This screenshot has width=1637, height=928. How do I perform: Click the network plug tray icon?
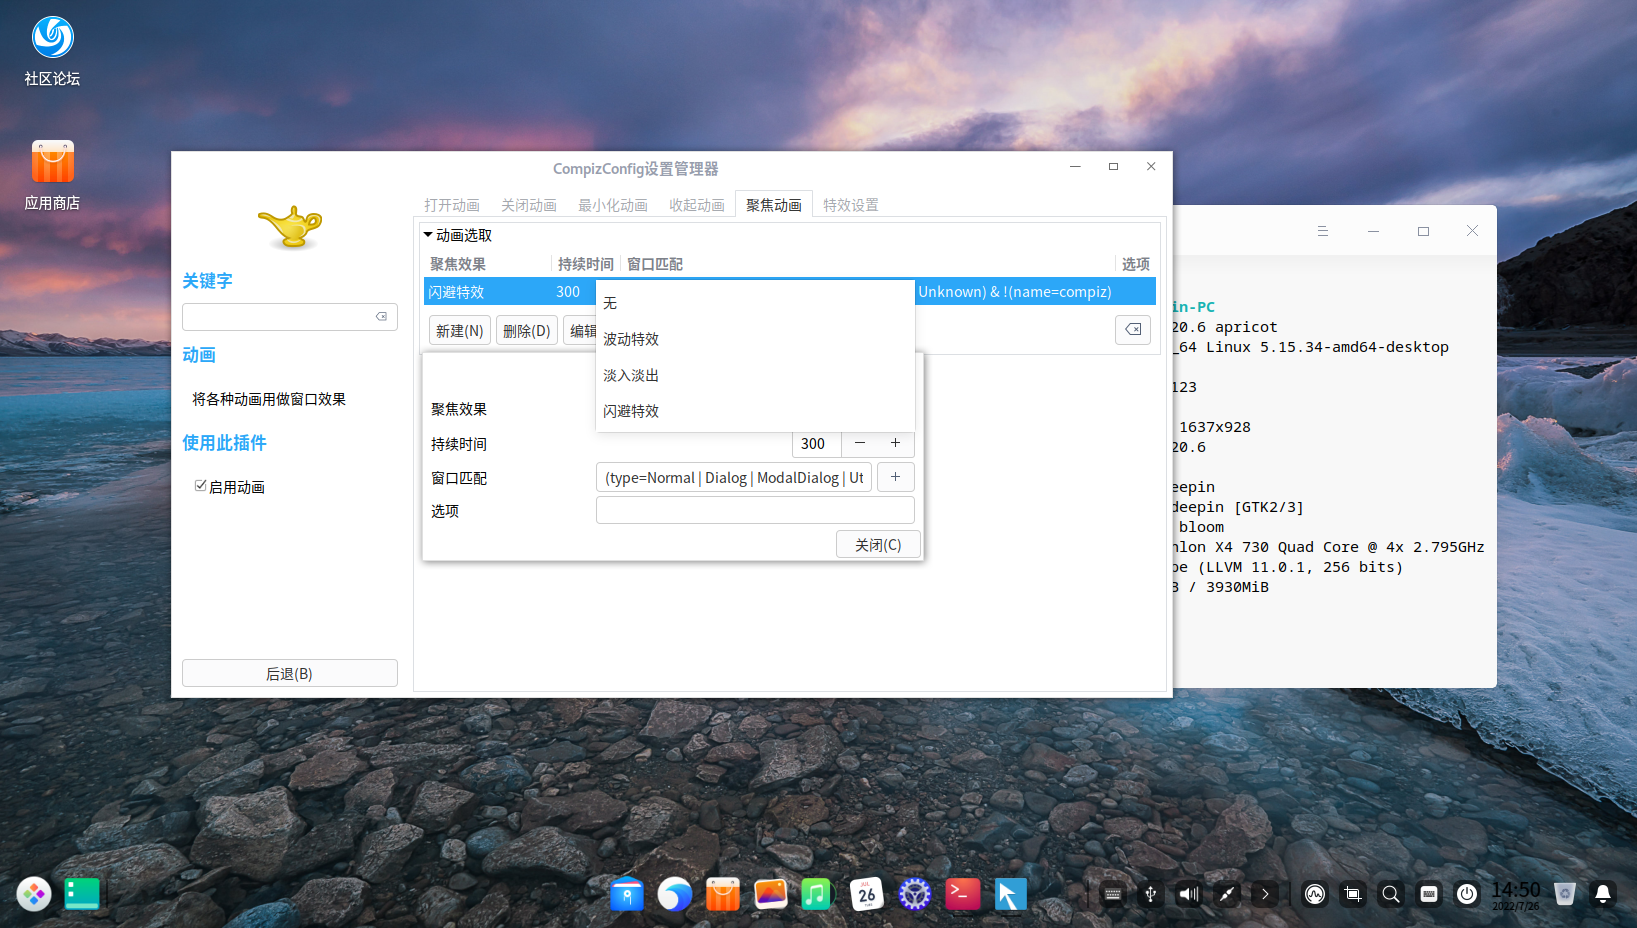click(x=1227, y=894)
